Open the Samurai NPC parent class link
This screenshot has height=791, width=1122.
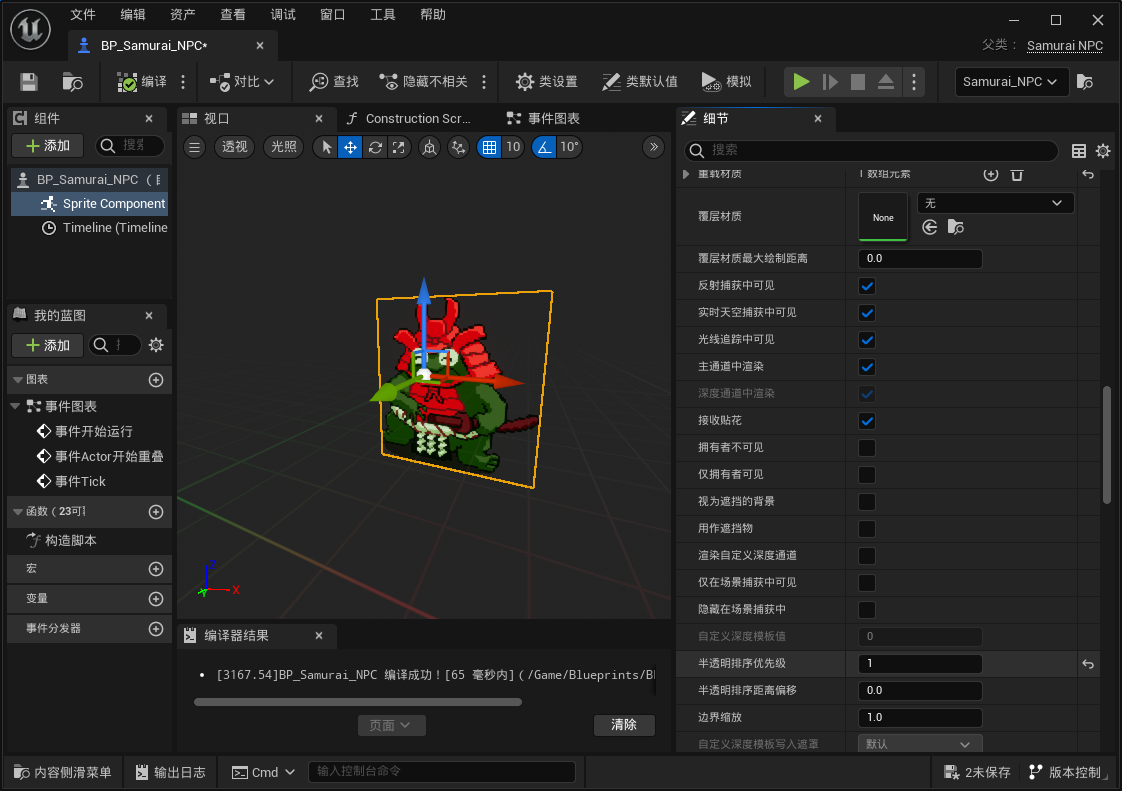pos(1065,46)
